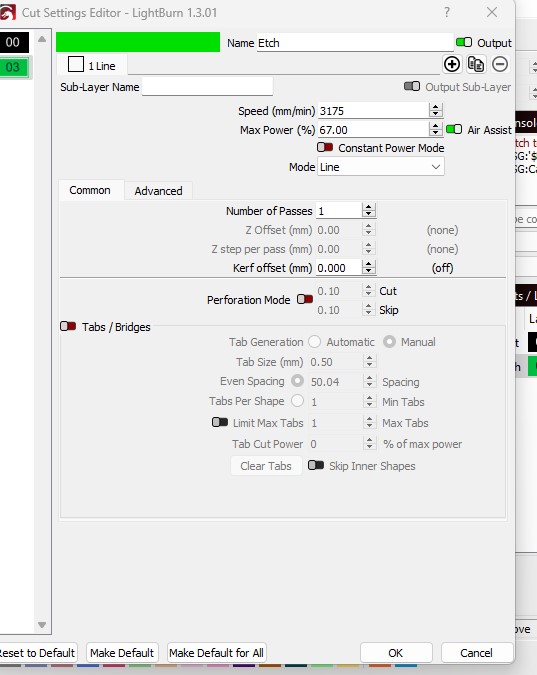Switch to the Advanced tab
537x675 pixels.
pyautogui.click(x=158, y=191)
